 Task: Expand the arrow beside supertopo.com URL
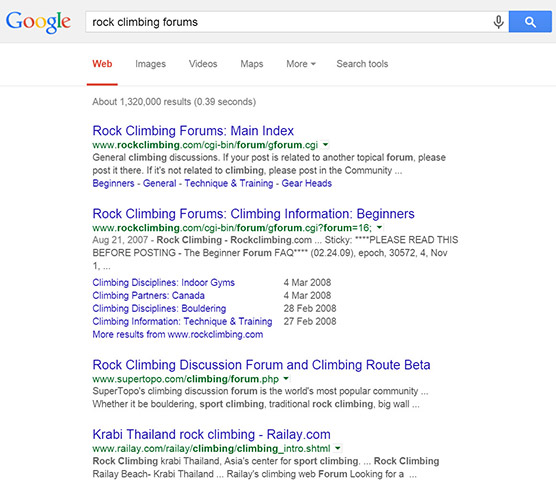tap(286, 379)
